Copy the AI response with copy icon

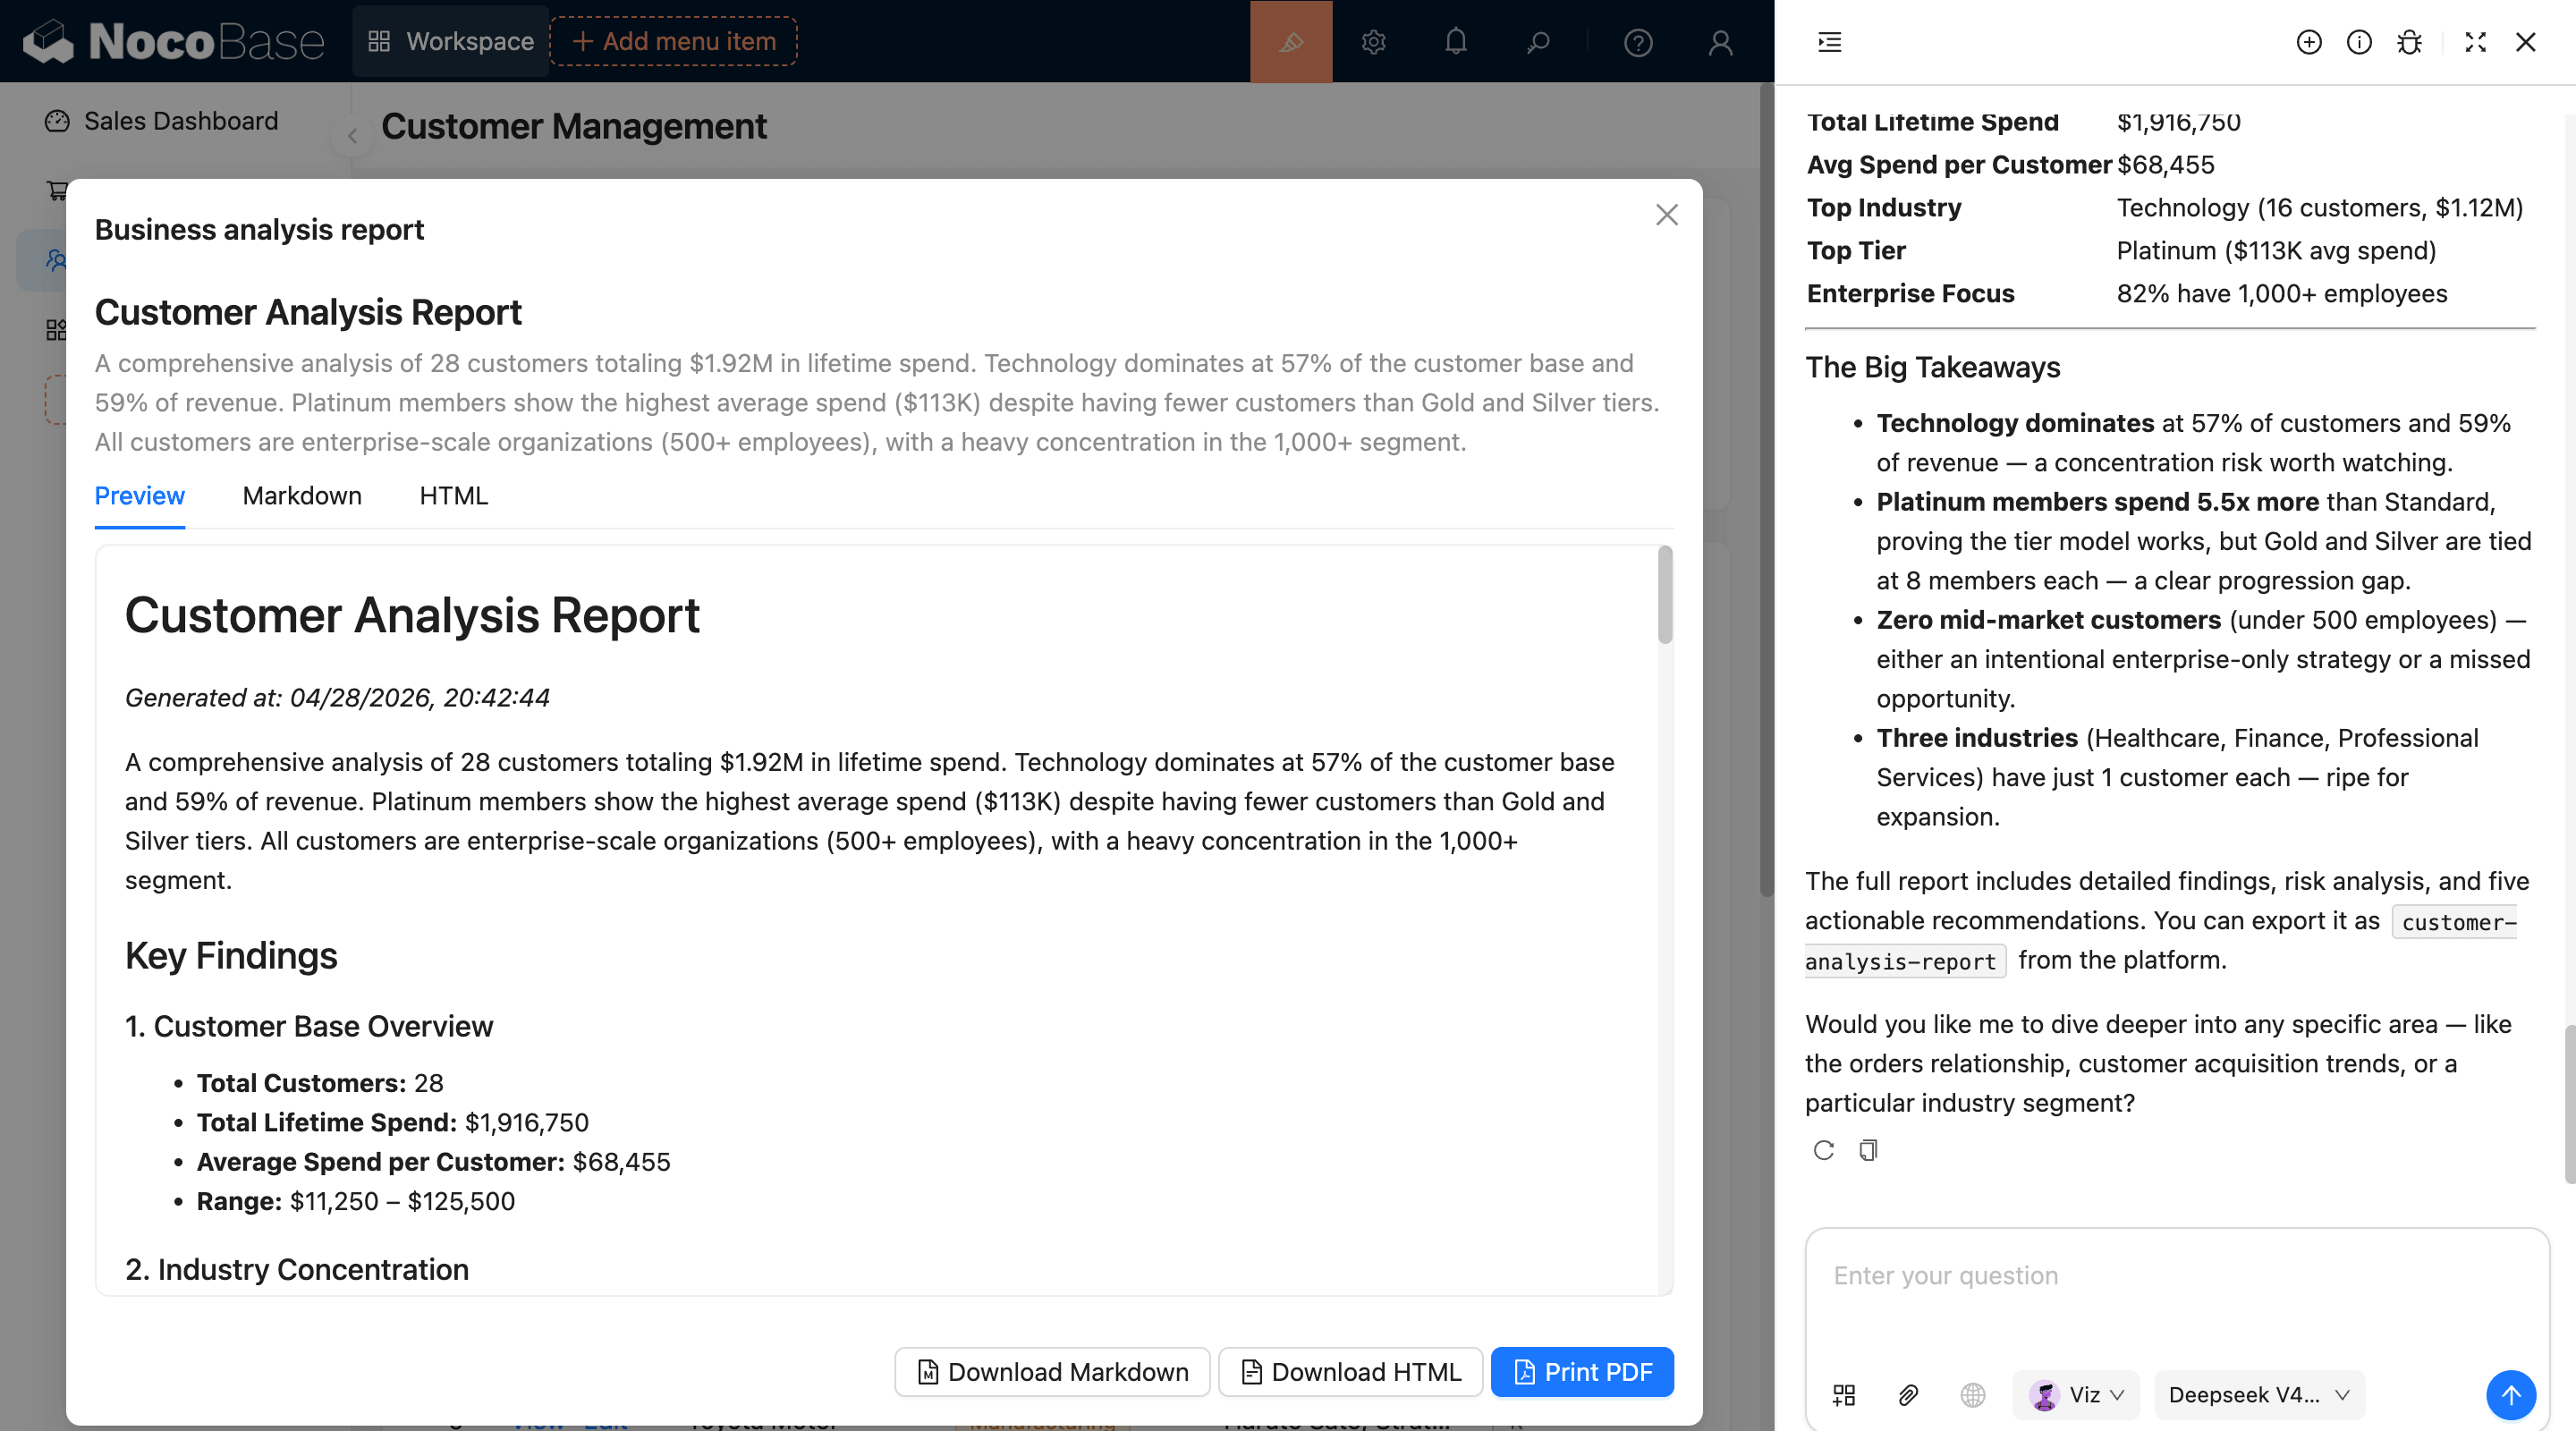pos(1867,1150)
